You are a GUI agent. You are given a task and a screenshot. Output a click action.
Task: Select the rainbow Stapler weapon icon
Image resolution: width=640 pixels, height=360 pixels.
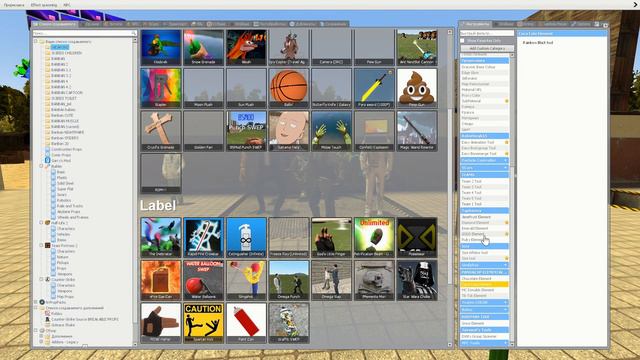161,88
